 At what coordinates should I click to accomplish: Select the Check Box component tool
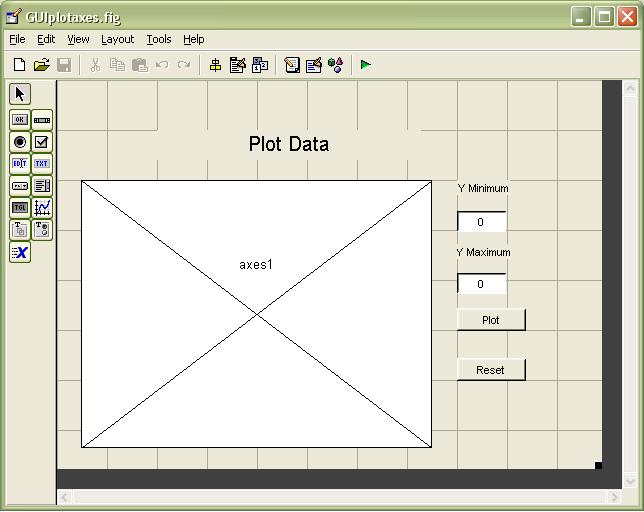click(42, 142)
